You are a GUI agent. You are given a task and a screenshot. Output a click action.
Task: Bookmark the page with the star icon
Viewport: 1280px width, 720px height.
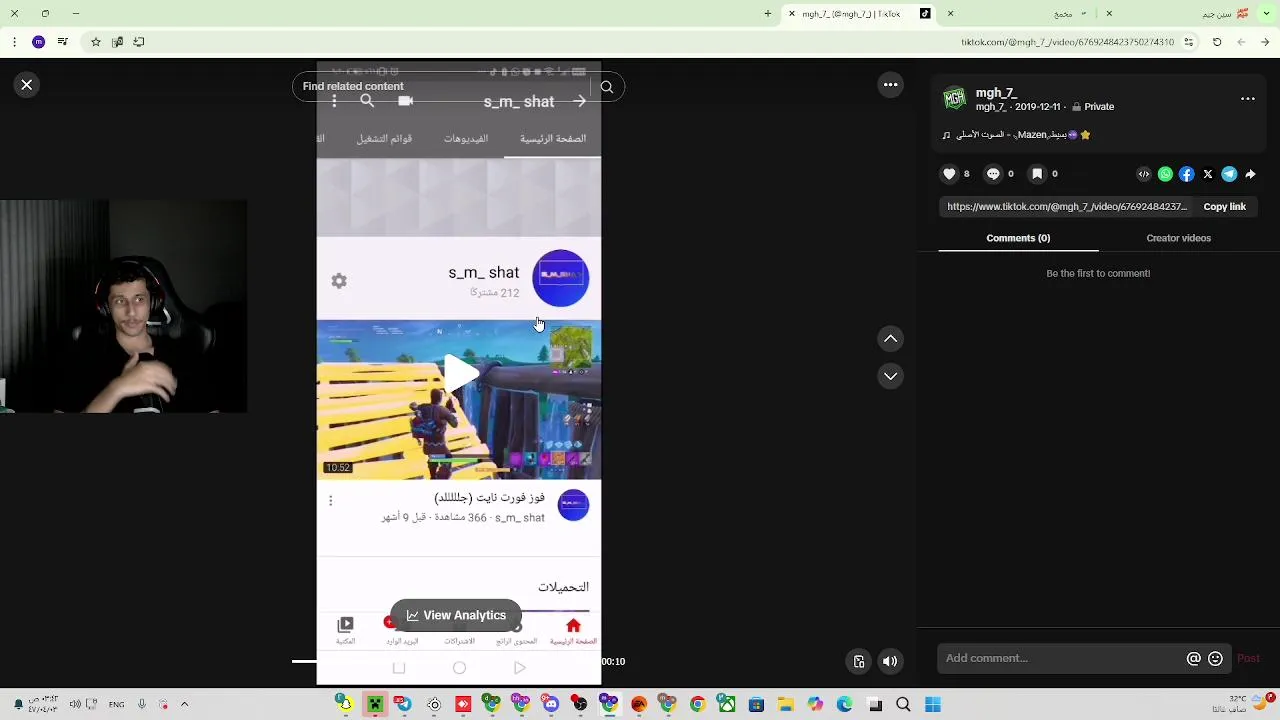(x=96, y=42)
